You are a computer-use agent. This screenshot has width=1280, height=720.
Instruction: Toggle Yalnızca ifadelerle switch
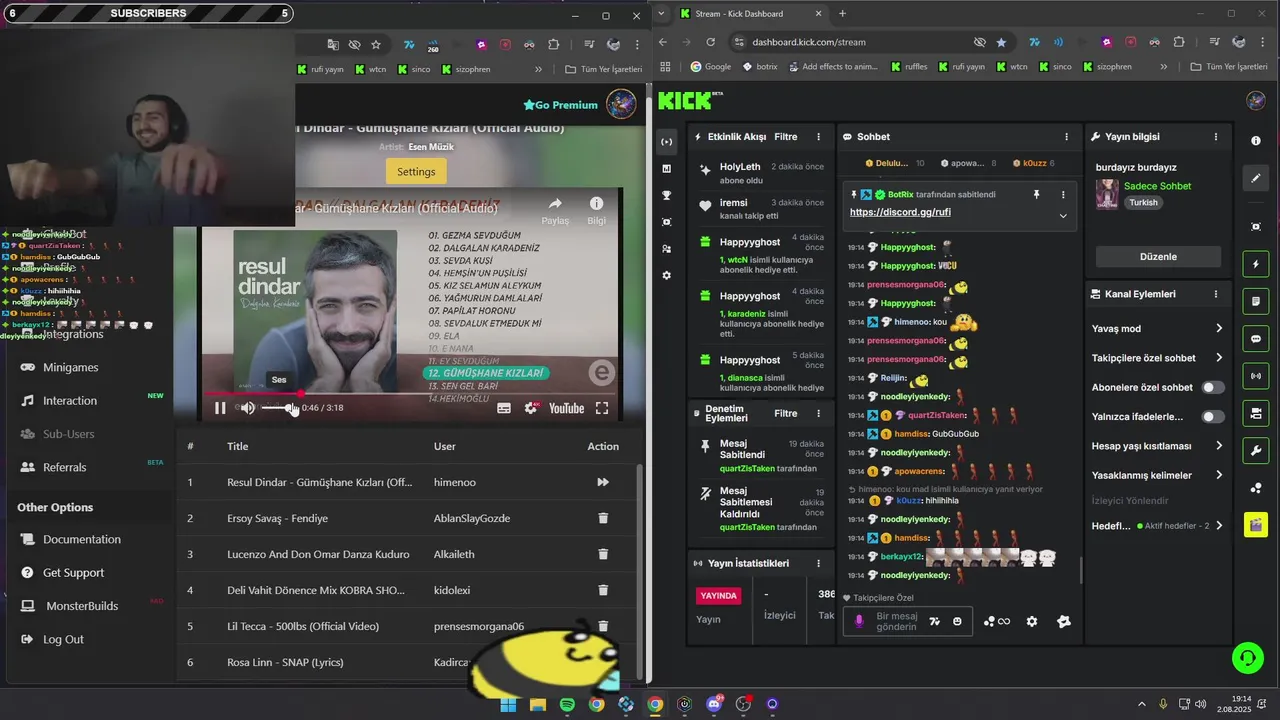point(1212,416)
